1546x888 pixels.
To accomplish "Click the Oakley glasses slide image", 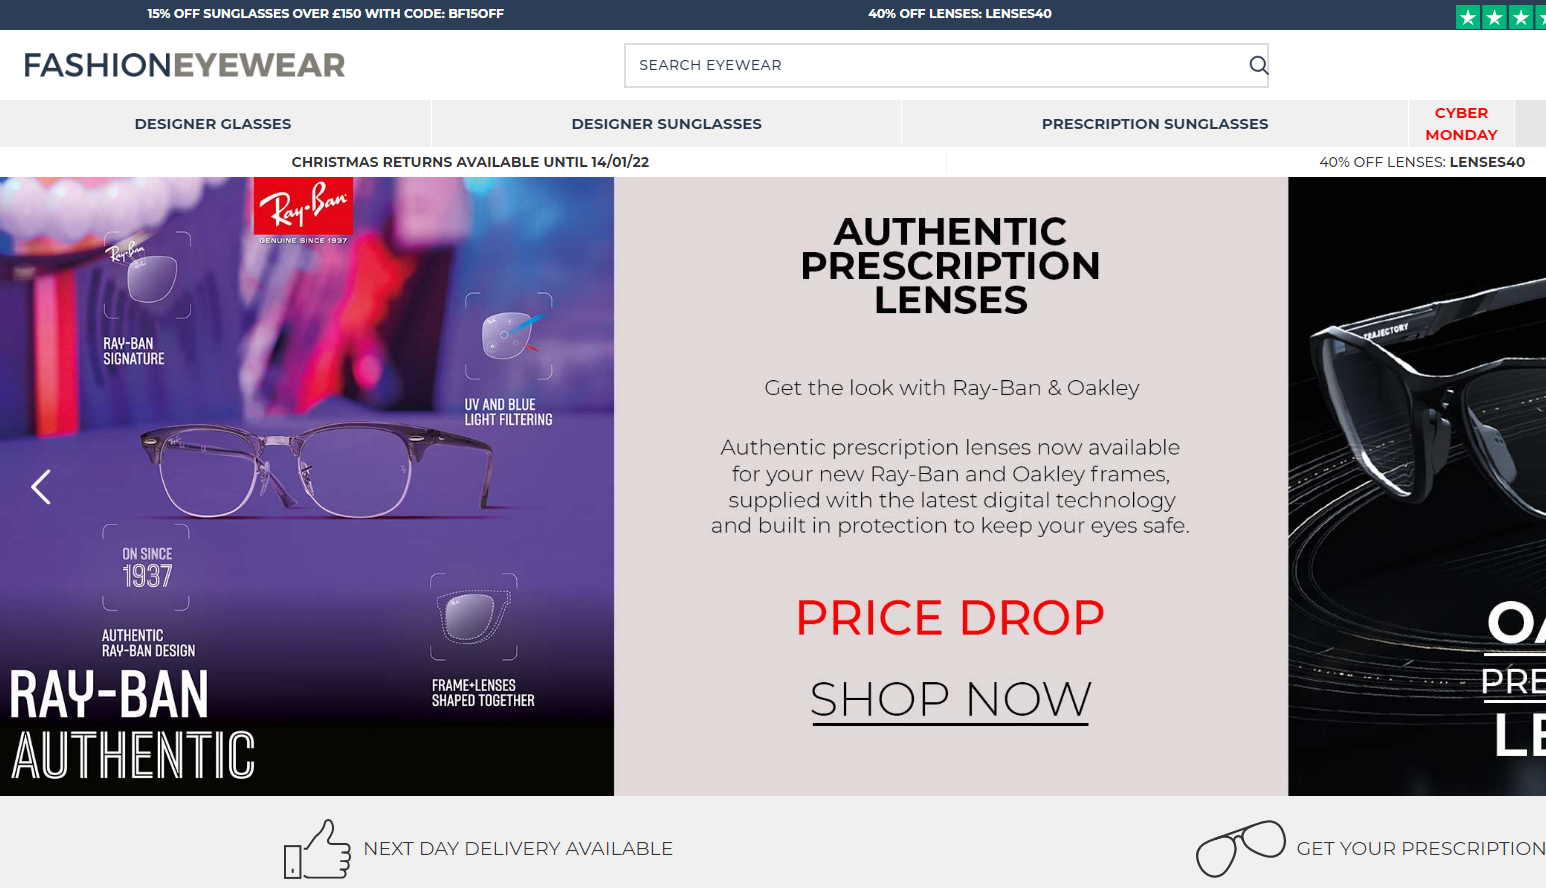I will 1417,486.
